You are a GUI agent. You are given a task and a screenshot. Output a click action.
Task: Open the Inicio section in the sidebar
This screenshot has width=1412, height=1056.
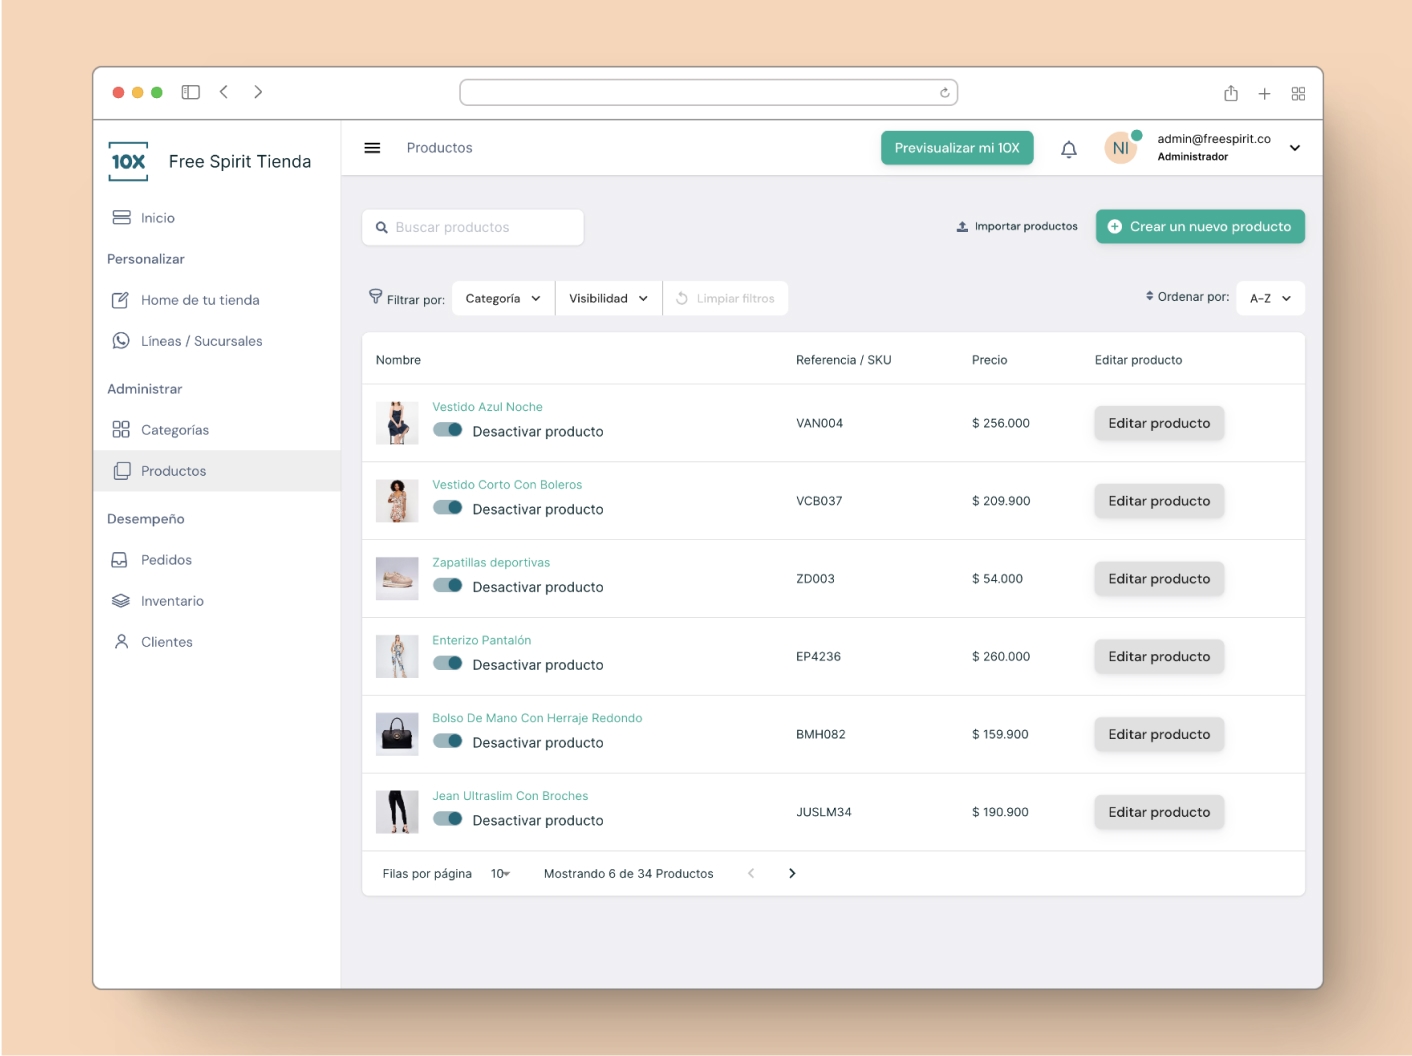157,217
